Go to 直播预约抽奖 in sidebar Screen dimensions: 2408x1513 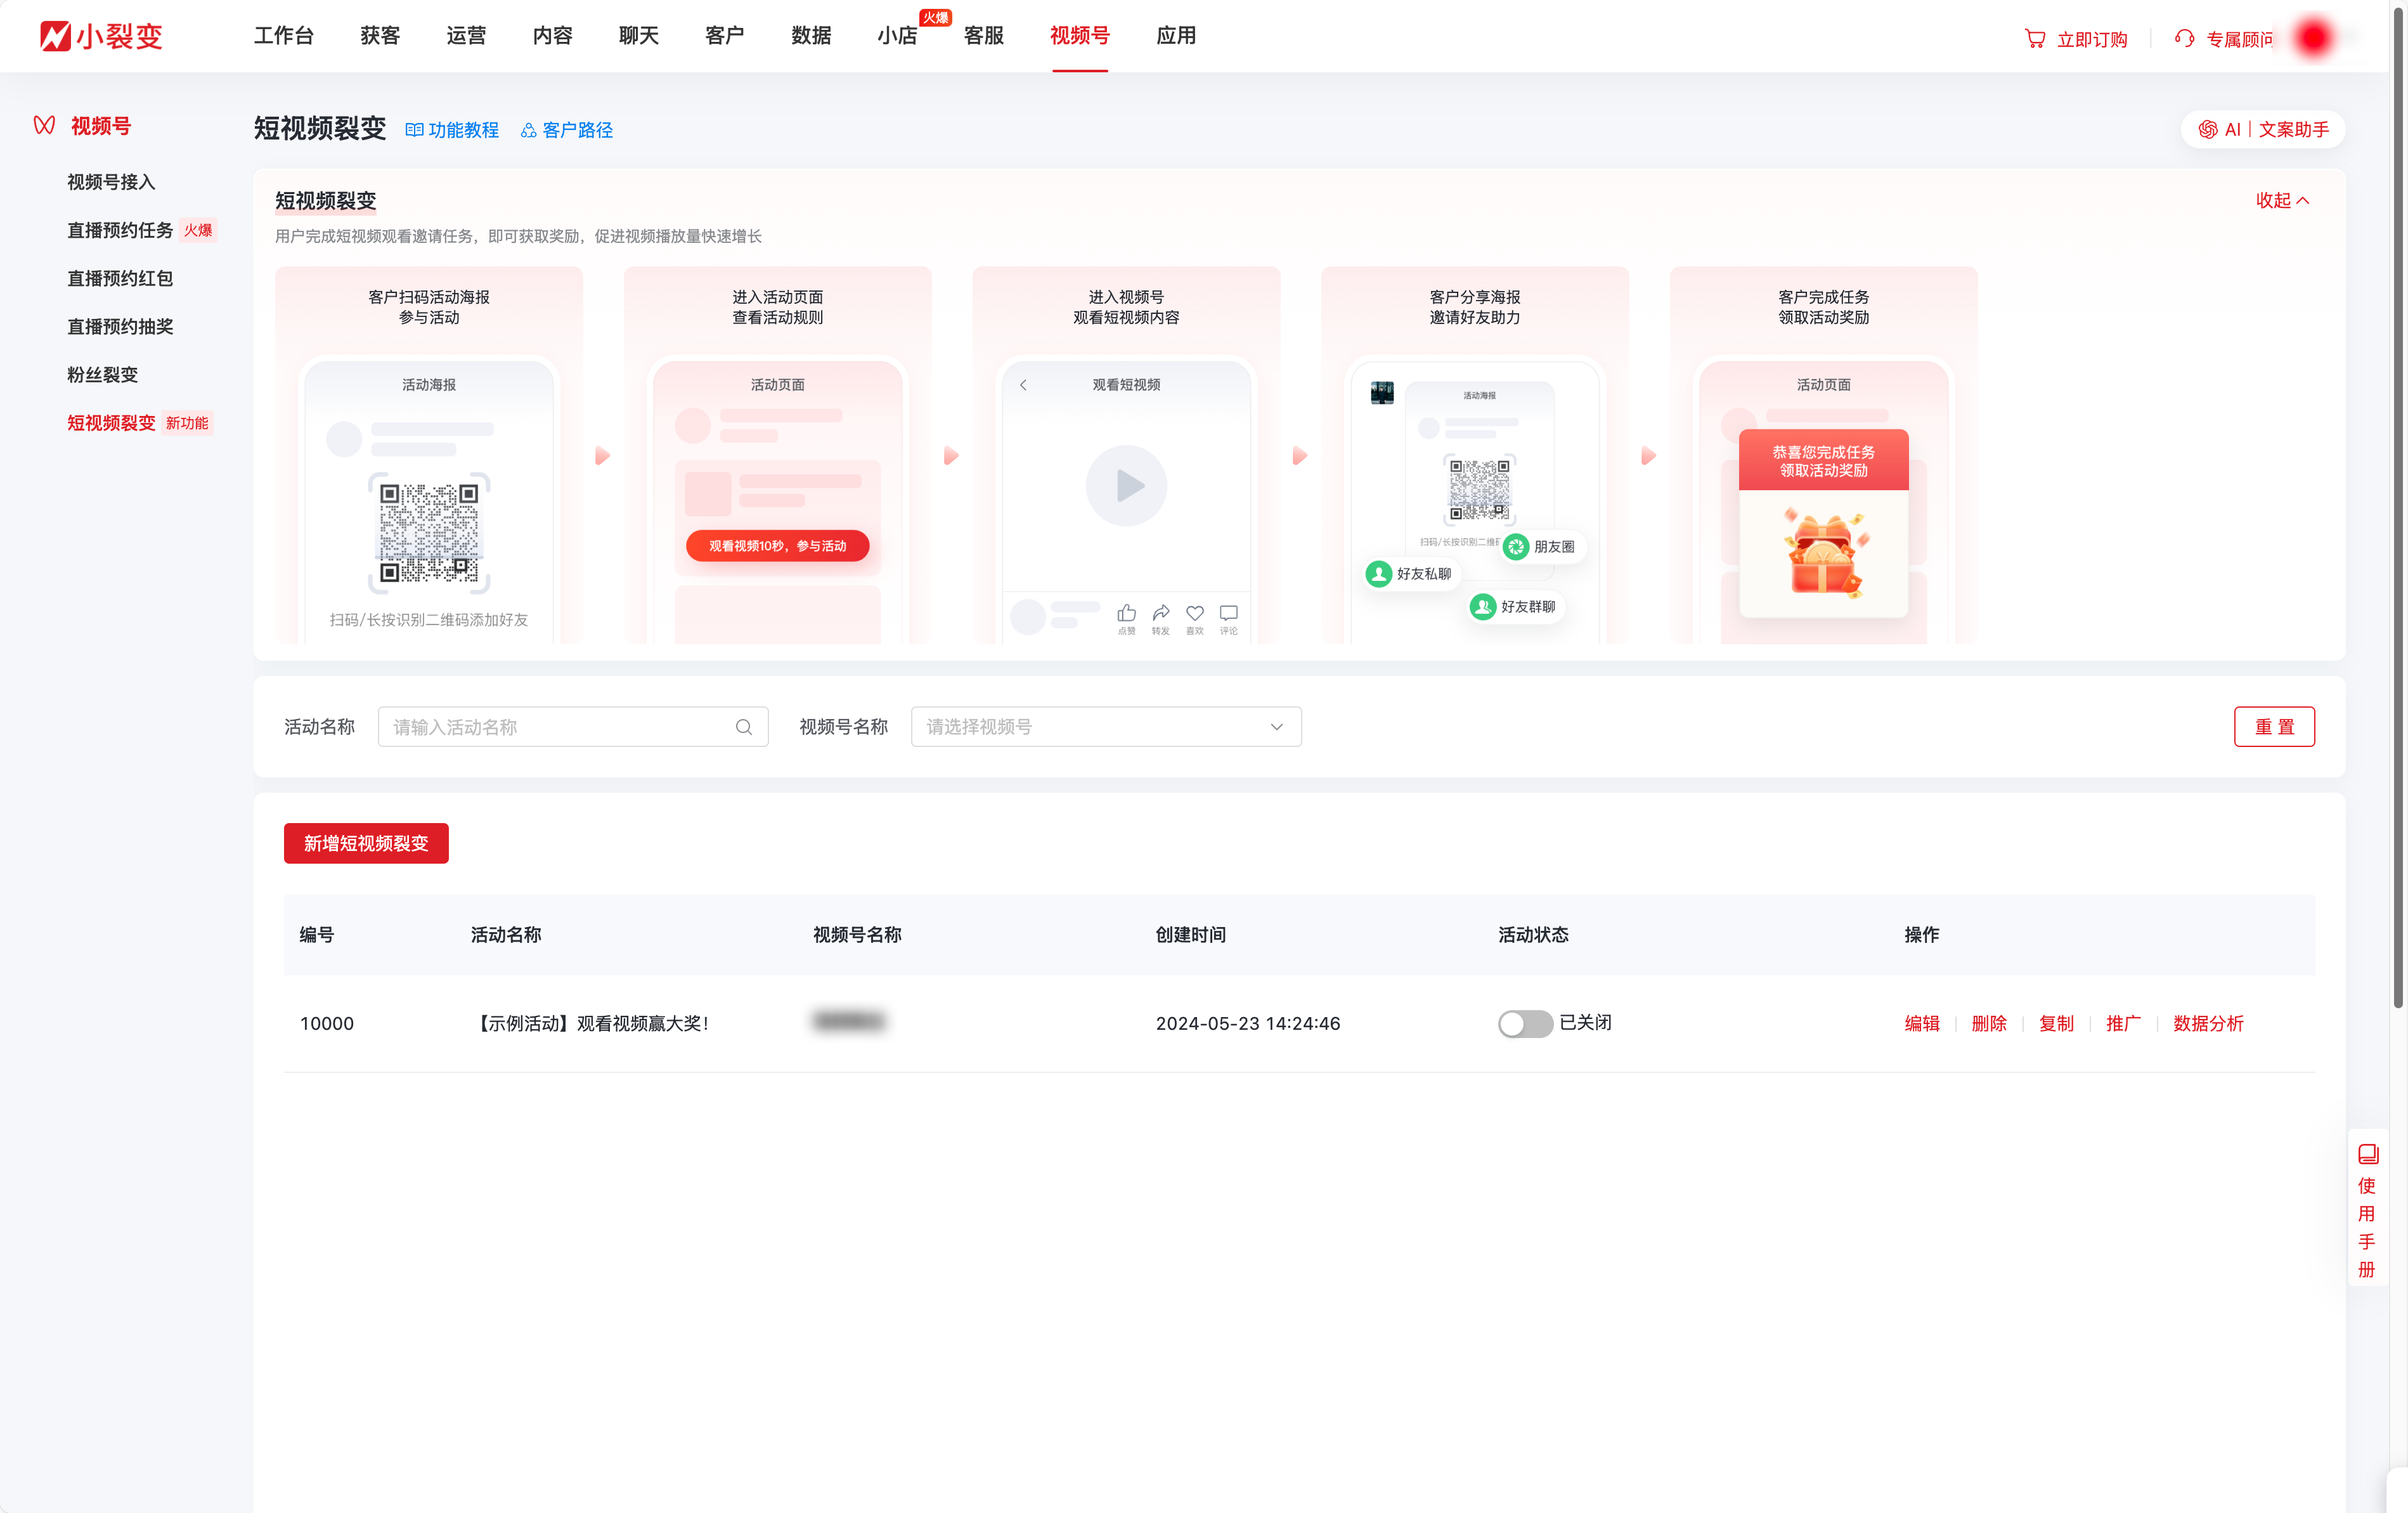(x=120, y=326)
